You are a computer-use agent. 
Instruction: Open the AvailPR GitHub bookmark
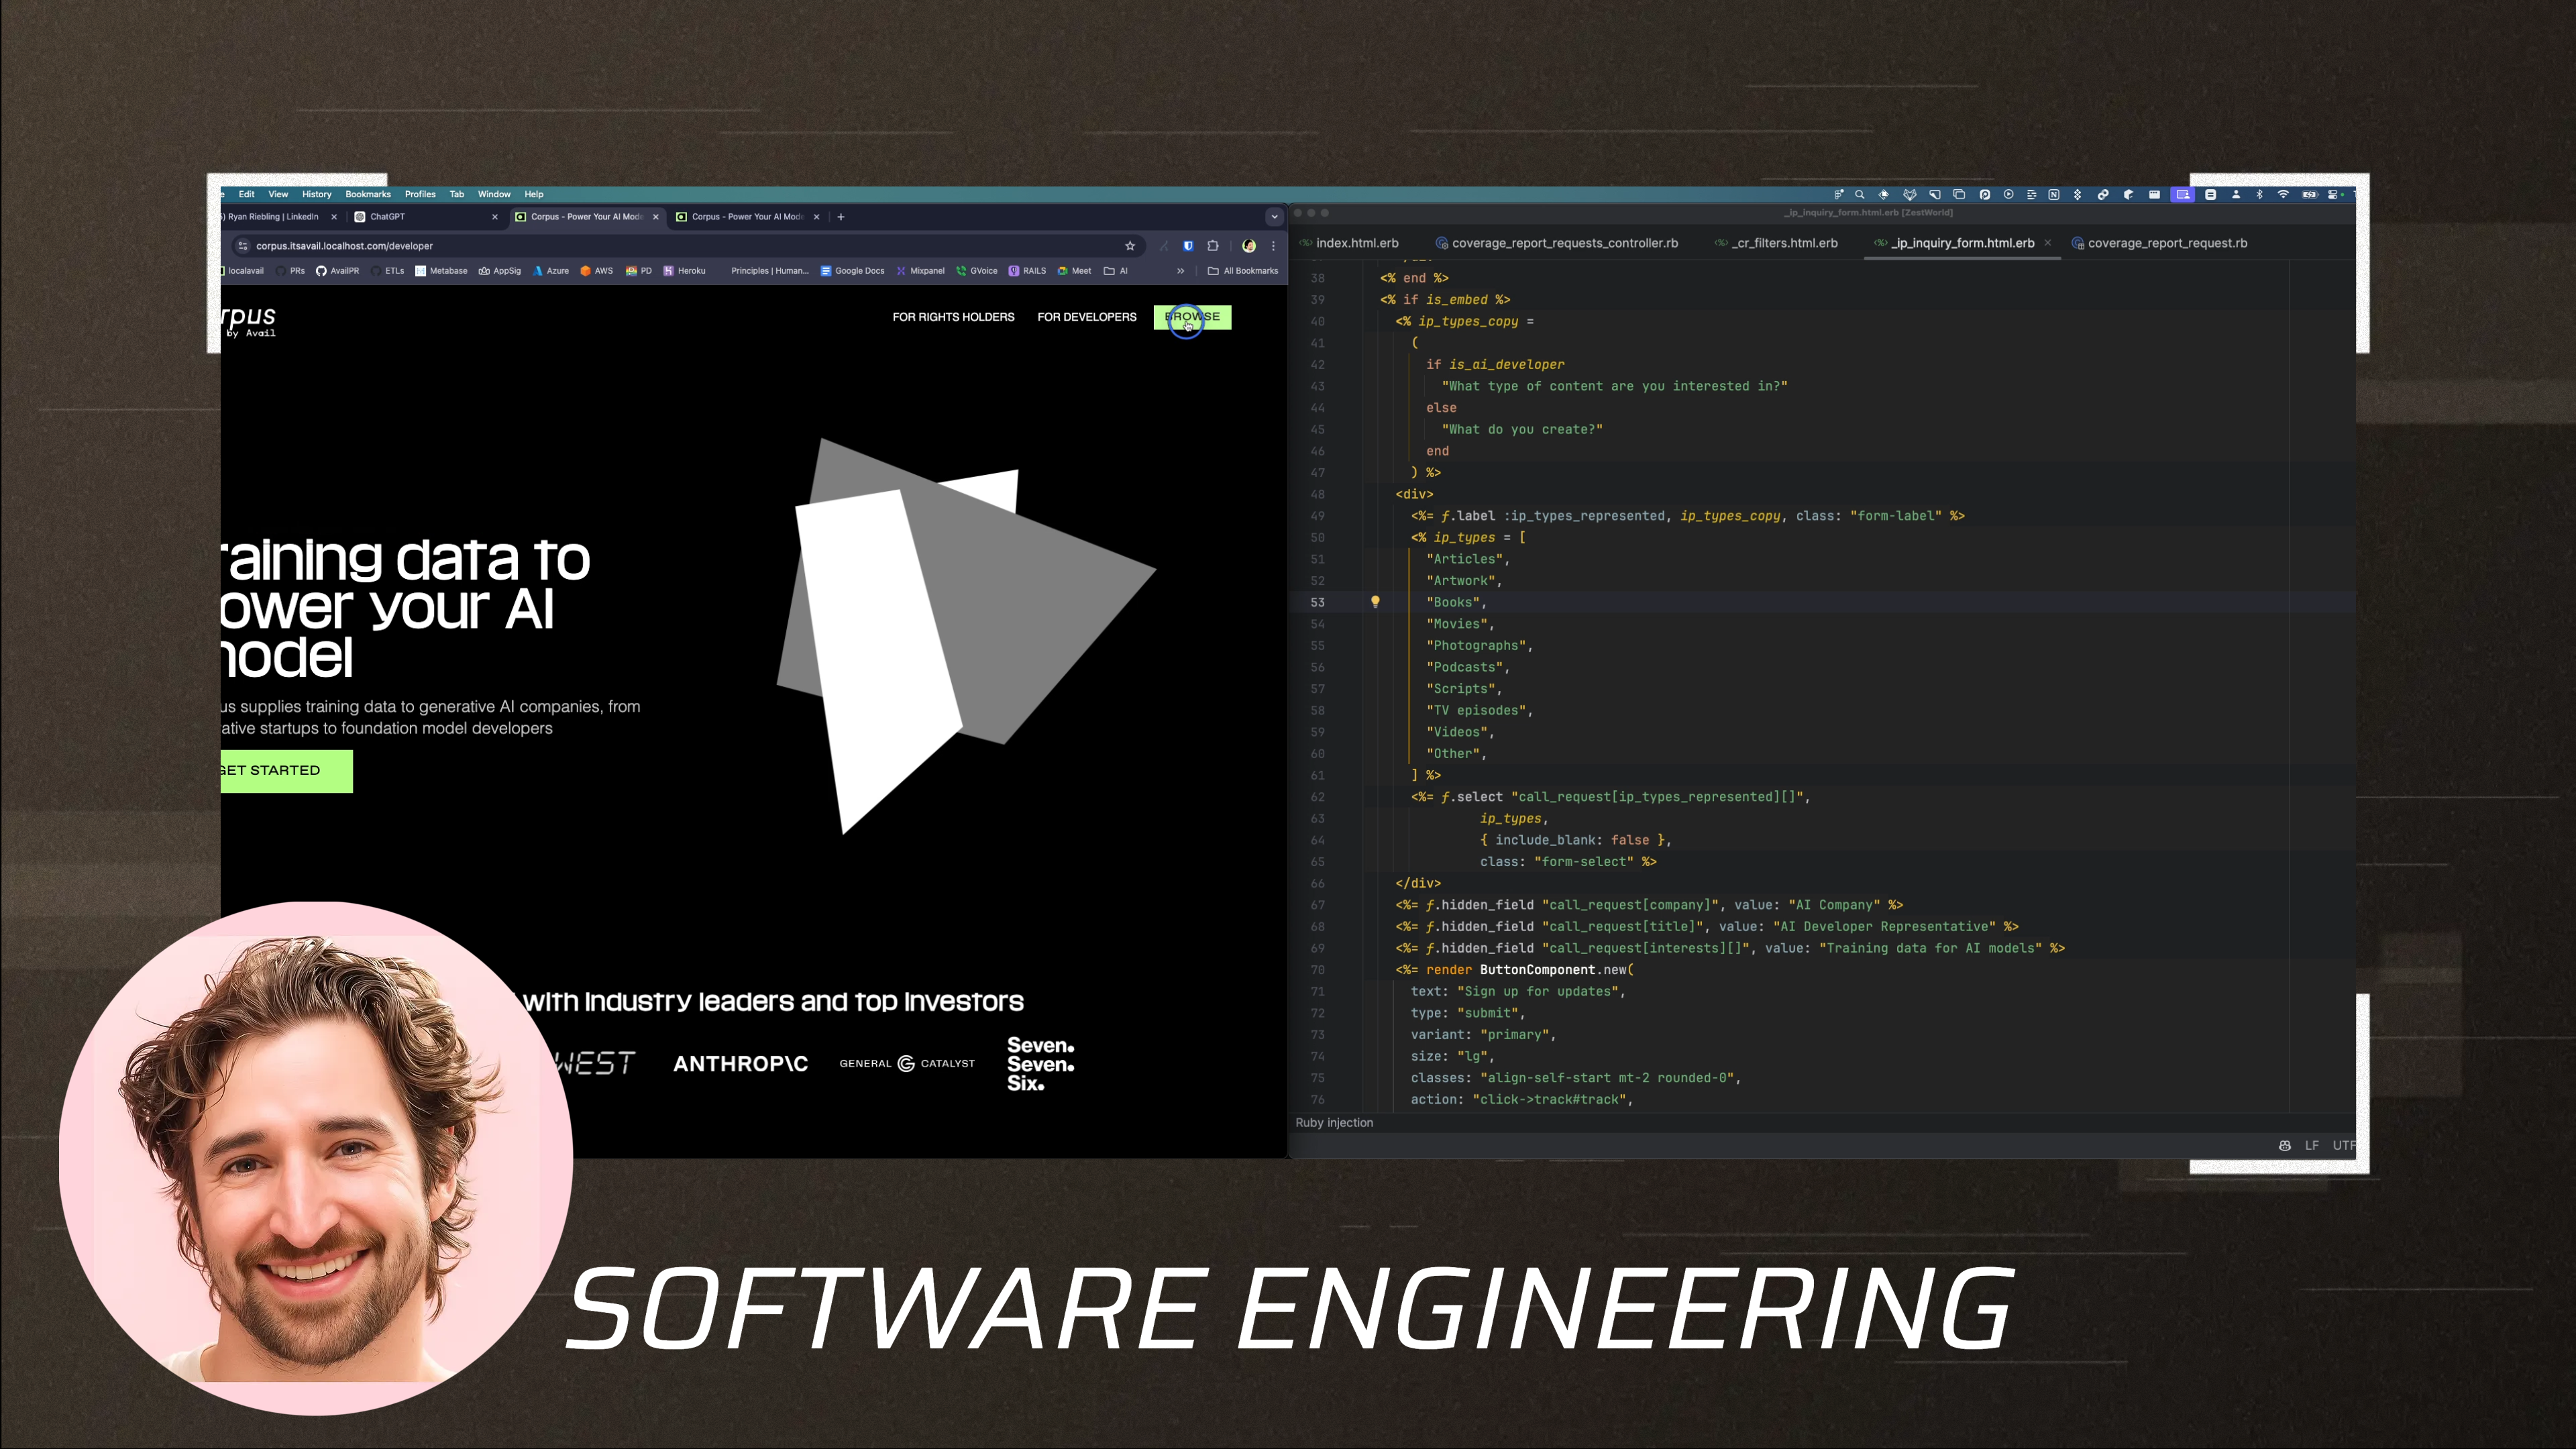pos(337,271)
